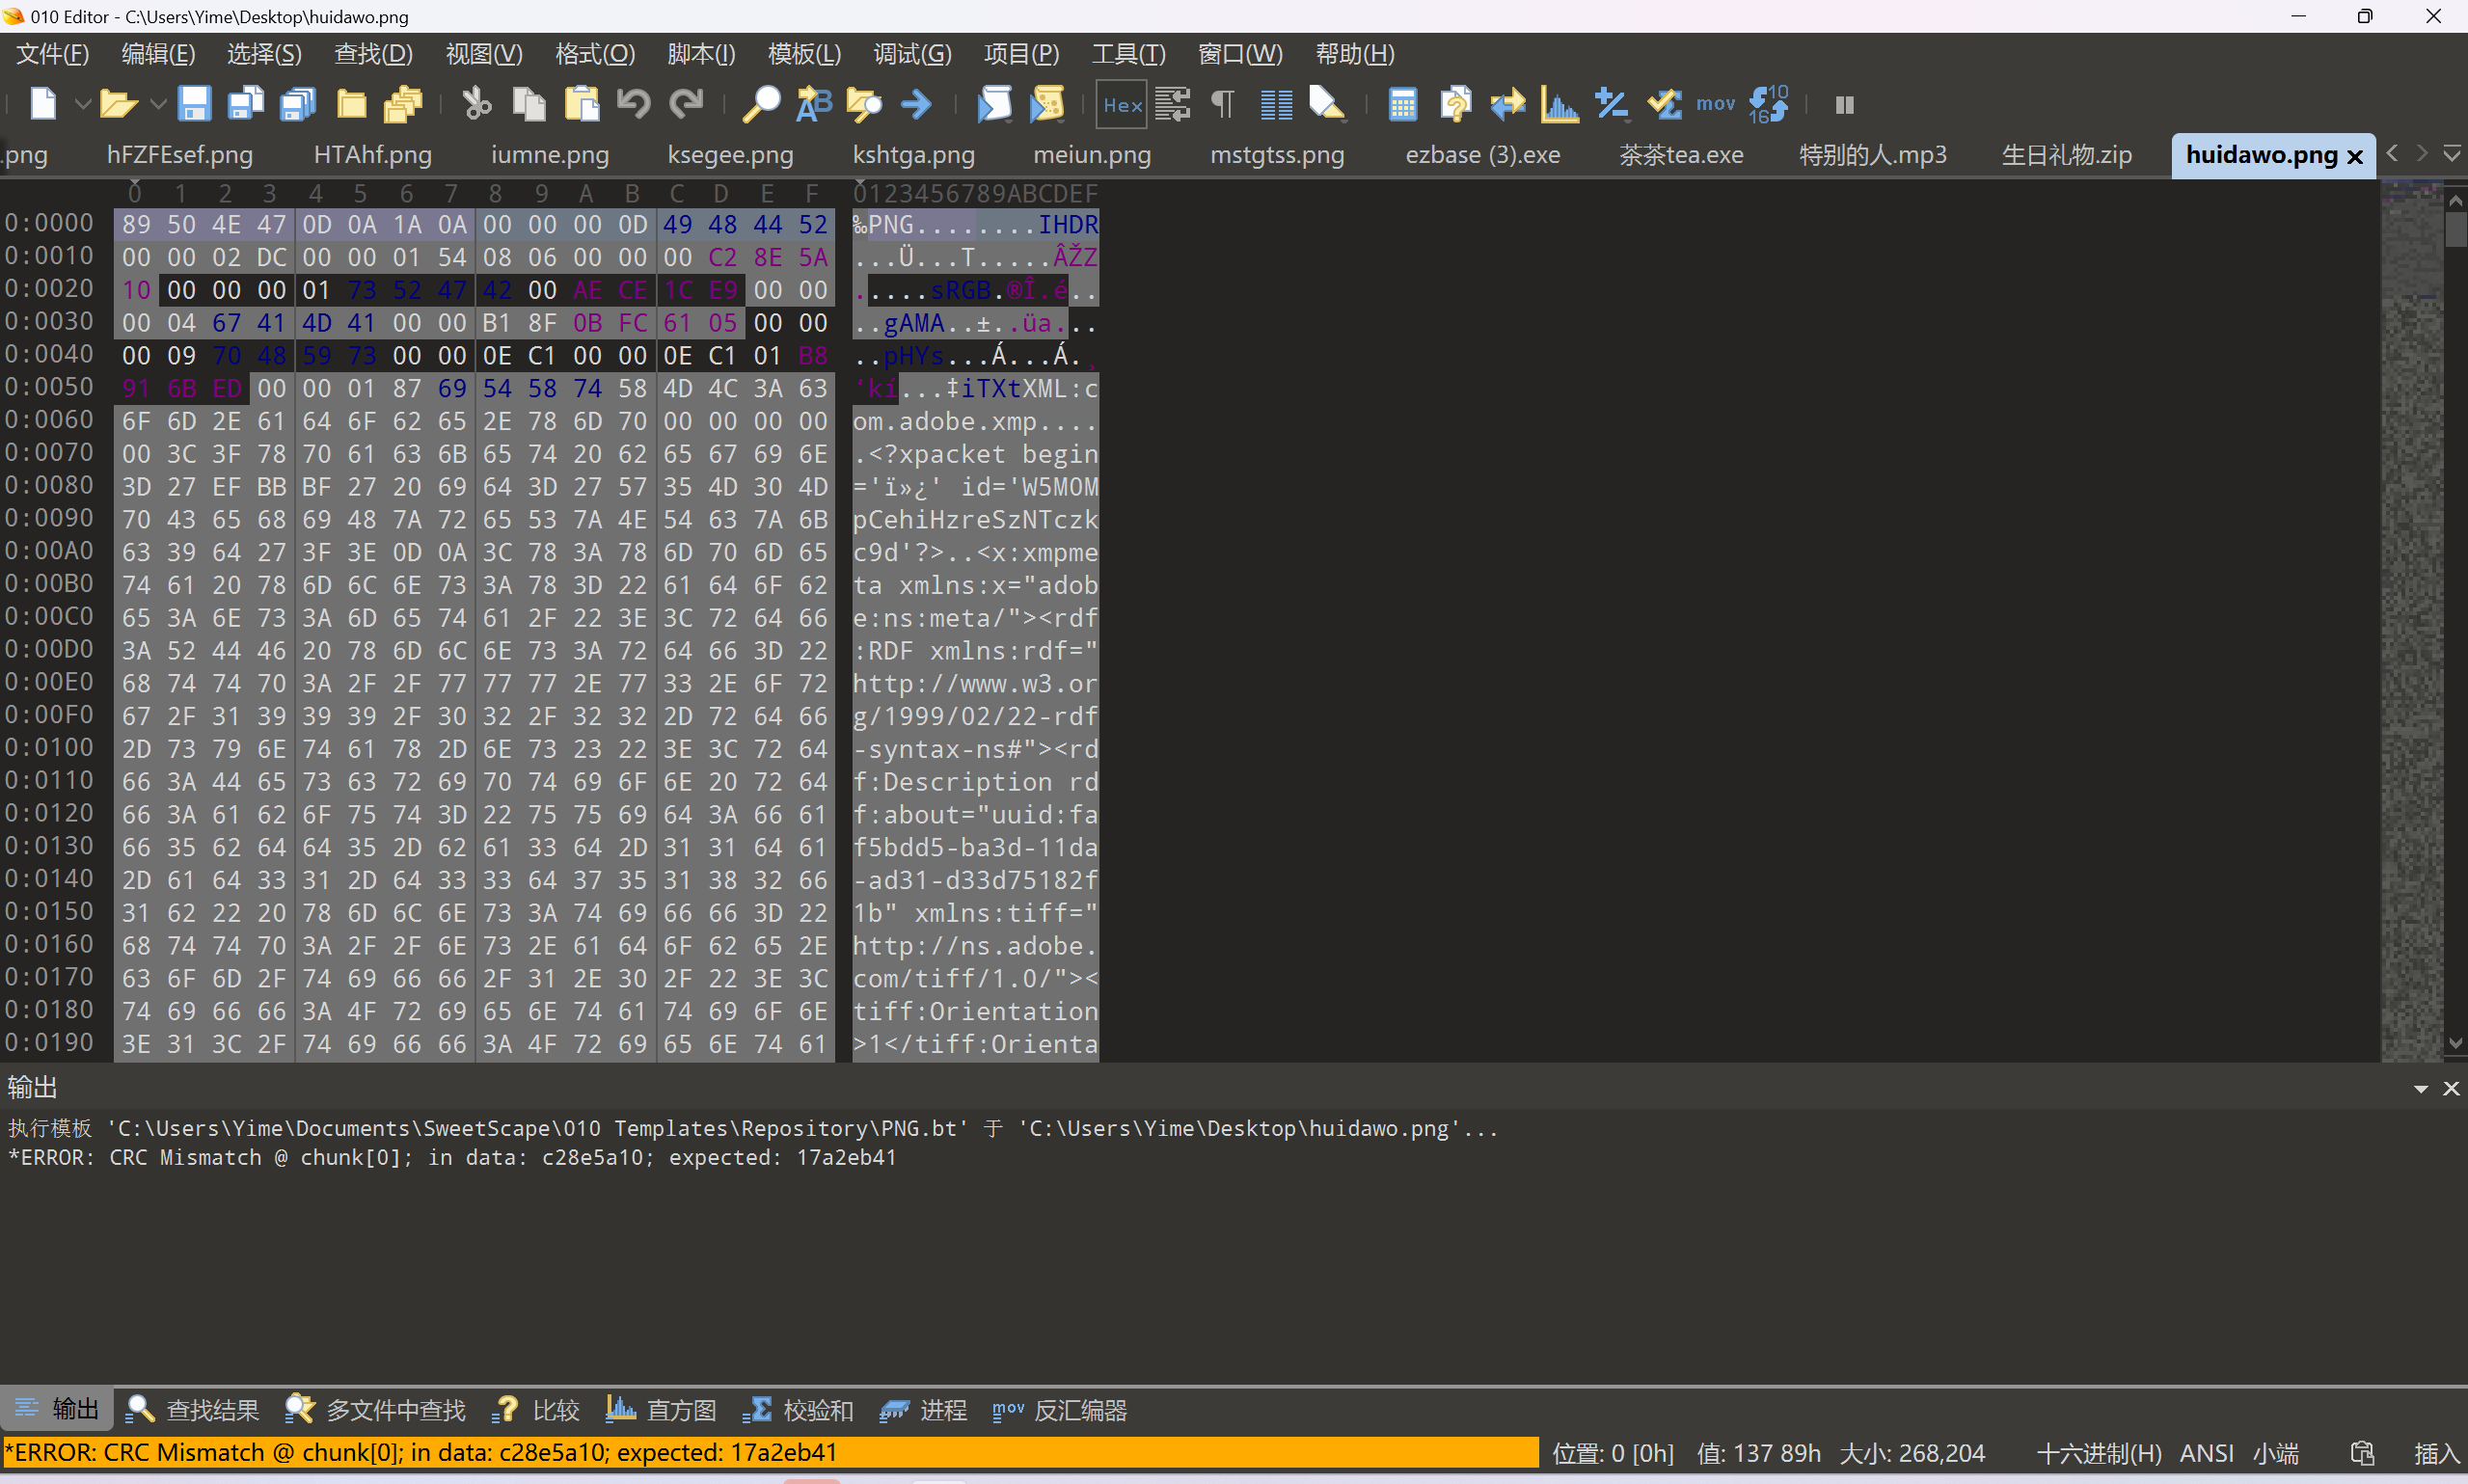Open the file tabs list dropdown
2468x1484 pixels.
[2452, 154]
